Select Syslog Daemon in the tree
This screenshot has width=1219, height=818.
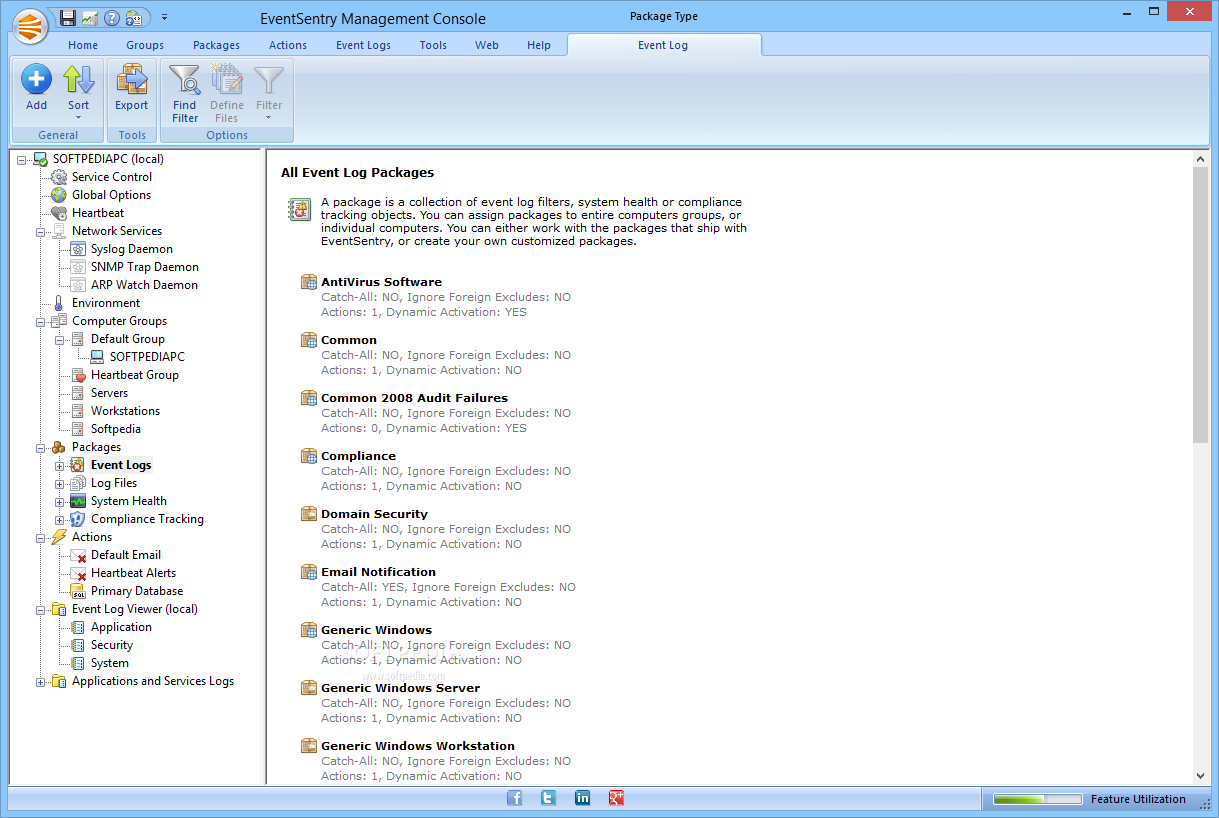(132, 249)
